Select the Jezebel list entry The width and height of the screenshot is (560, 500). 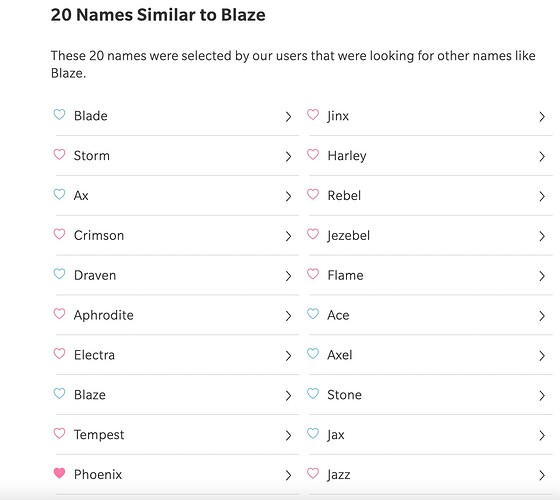click(430, 236)
